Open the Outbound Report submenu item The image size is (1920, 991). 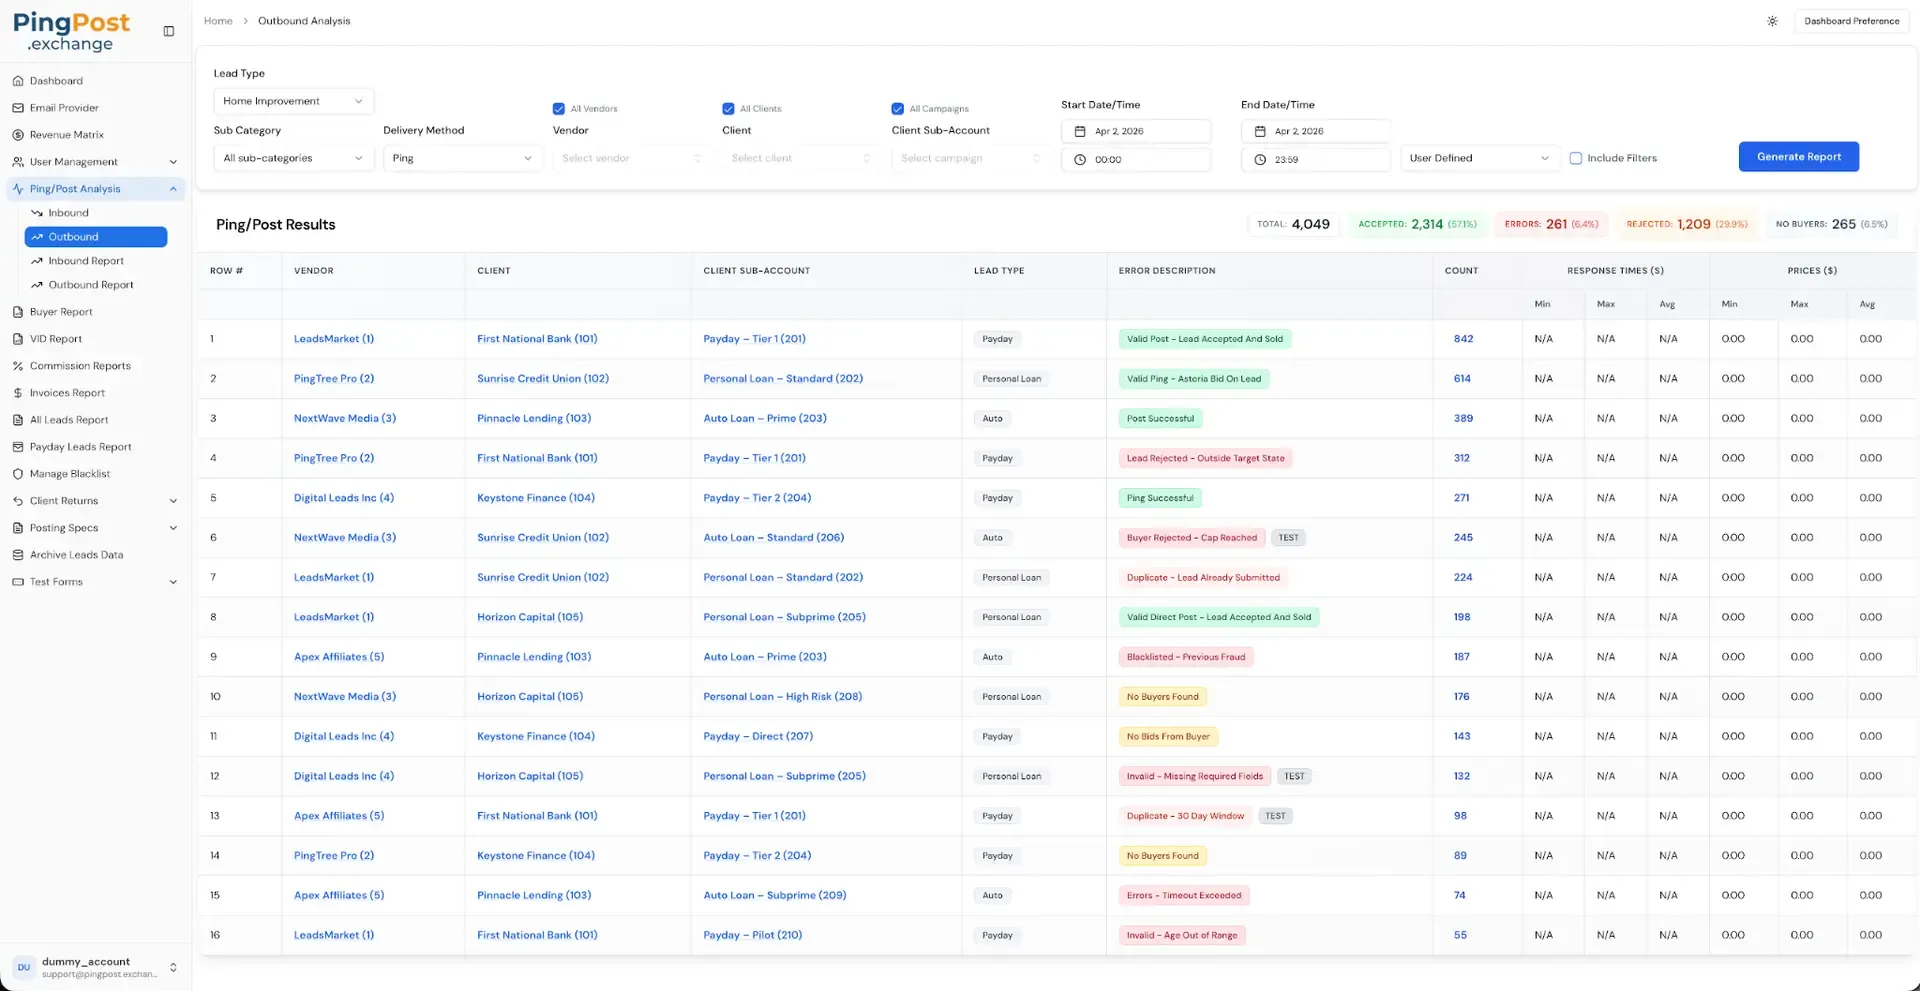[x=96, y=285]
